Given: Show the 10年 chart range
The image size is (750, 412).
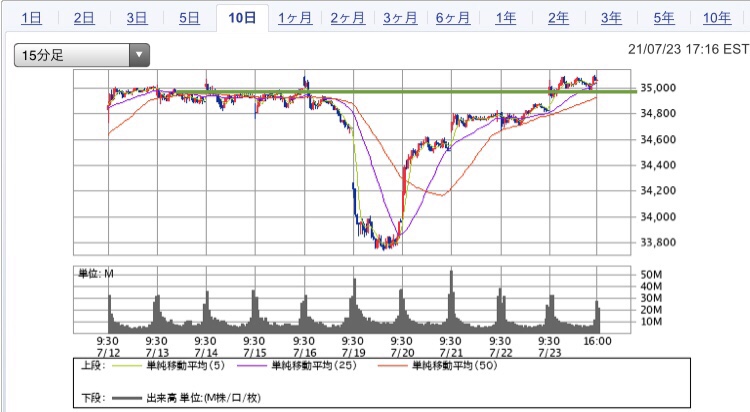Looking at the screenshot, I should (x=717, y=18).
